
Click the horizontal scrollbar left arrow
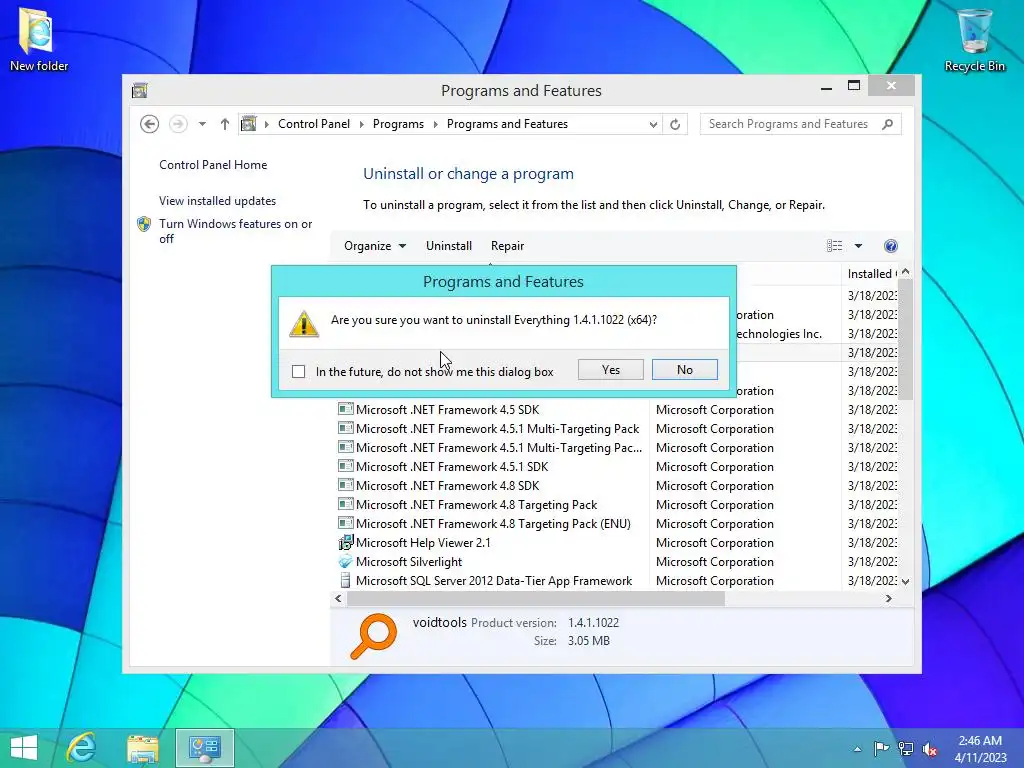[338, 598]
